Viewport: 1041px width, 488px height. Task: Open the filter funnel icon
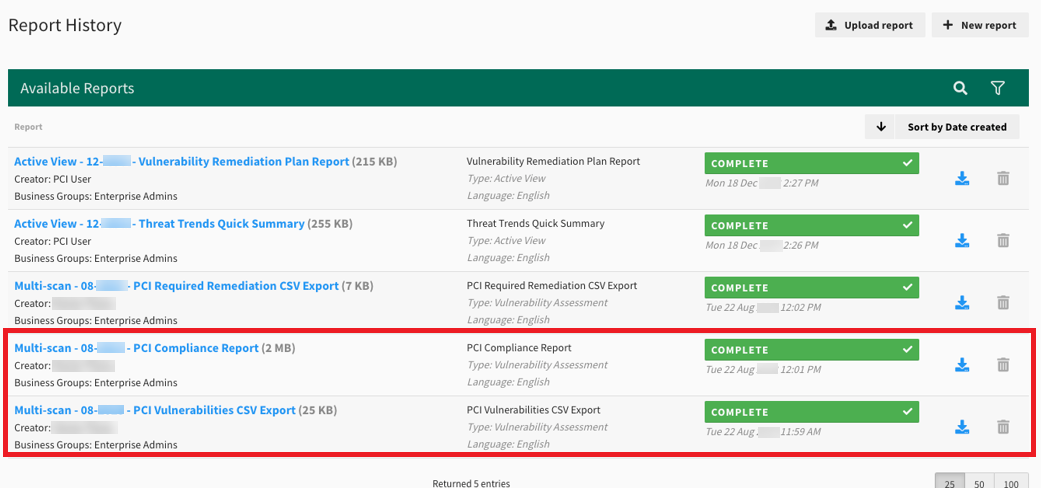(x=997, y=88)
